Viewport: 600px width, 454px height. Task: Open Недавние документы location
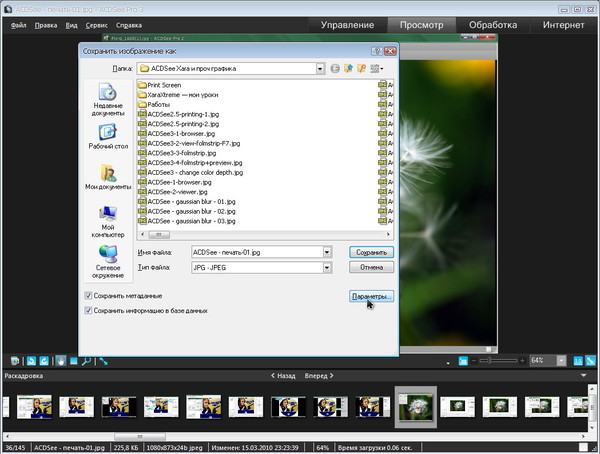(x=108, y=100)
